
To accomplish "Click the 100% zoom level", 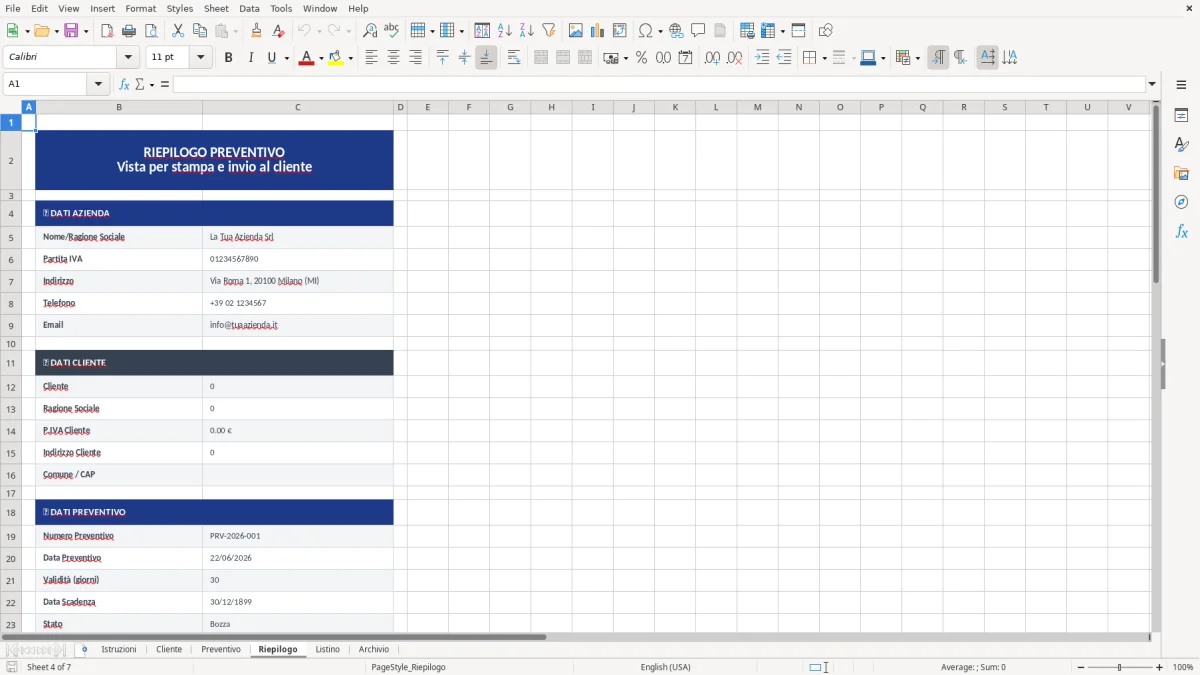I will tap(1183, 667).
